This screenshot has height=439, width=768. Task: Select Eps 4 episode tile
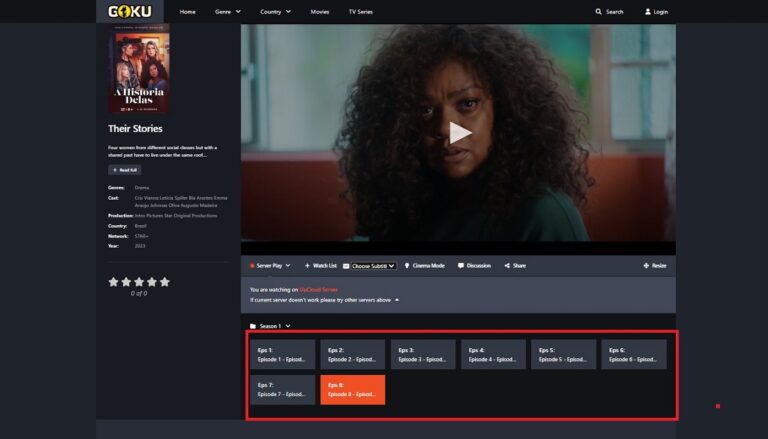click(x=493, y=355)
